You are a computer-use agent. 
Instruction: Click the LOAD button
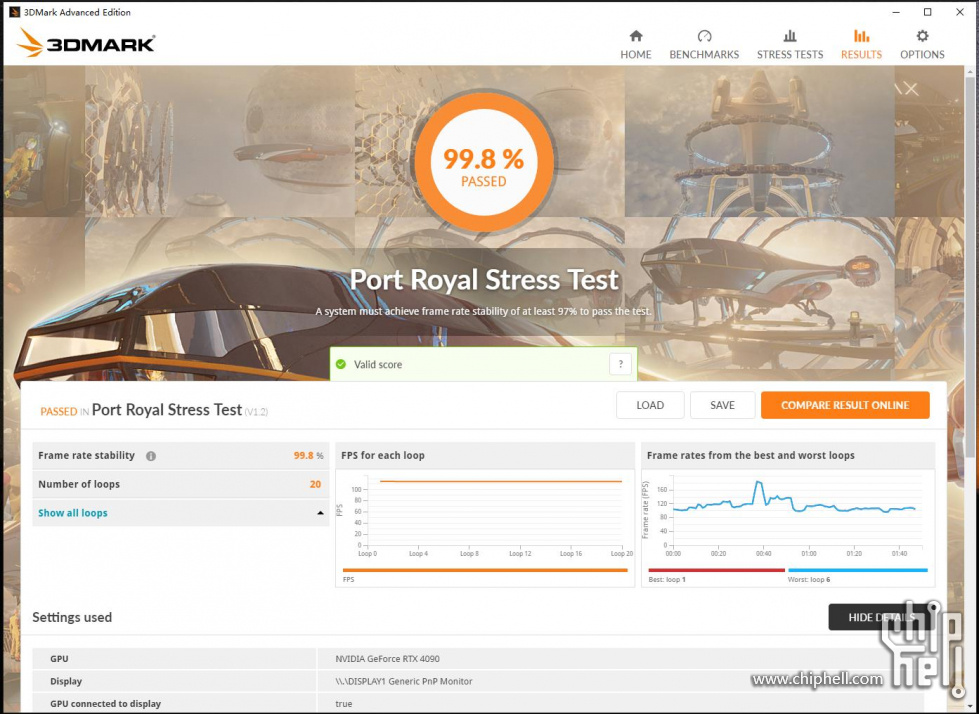pos(650,405)
